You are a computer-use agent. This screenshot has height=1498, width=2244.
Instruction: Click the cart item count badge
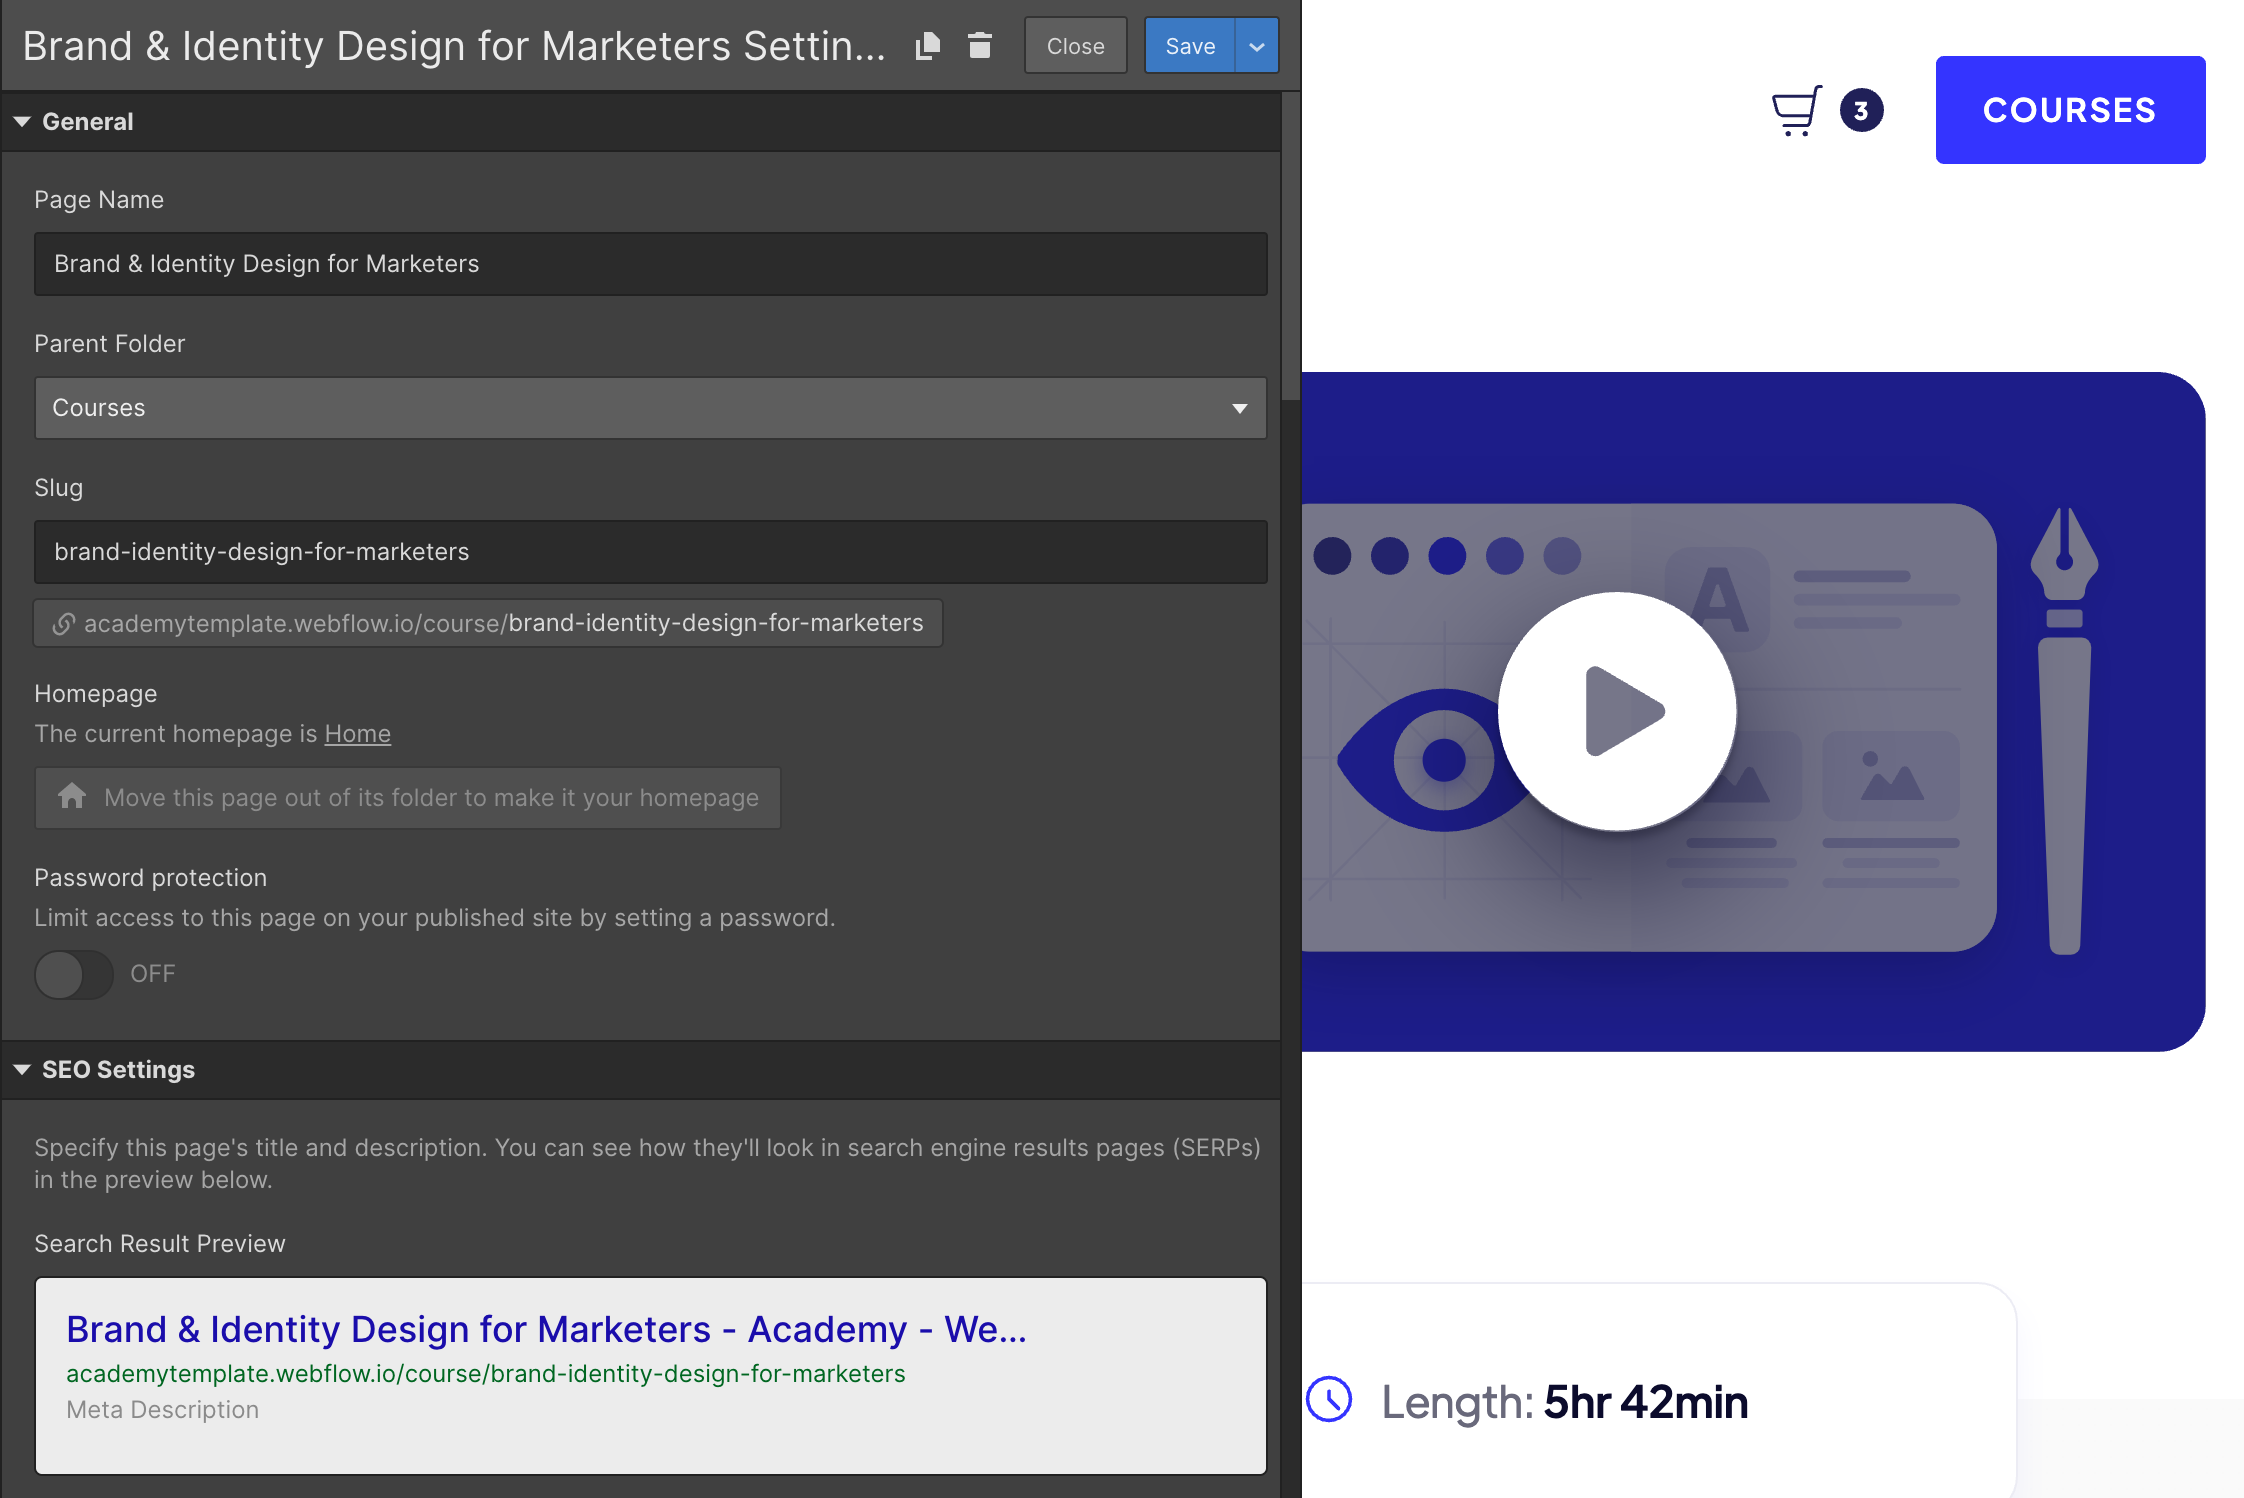(x=1861, y=111)
